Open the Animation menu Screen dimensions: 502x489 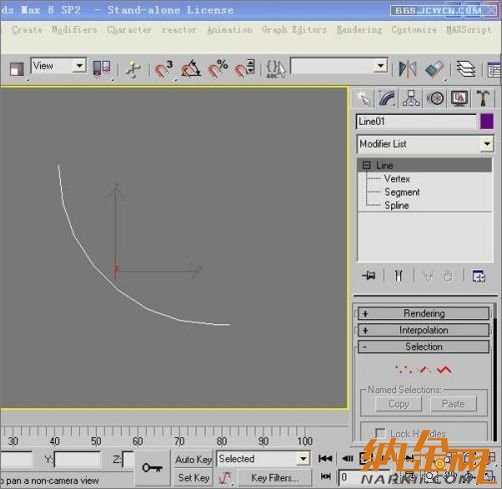click(229, 30)
